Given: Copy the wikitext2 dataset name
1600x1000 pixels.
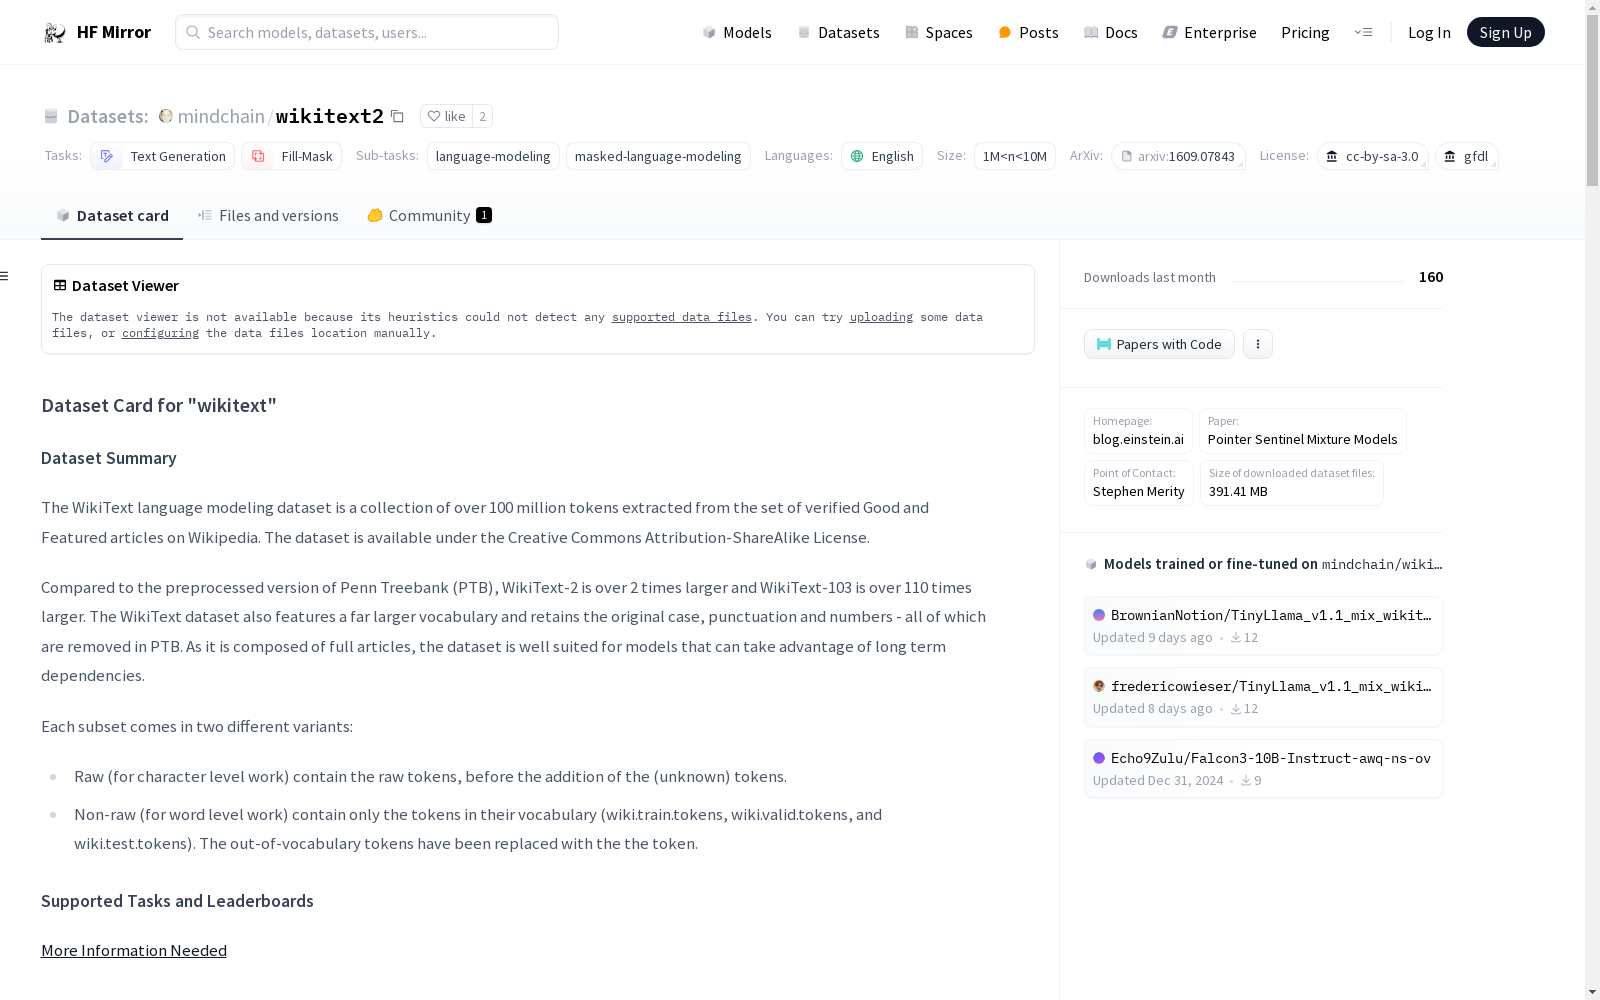Looking at the screenshot, I should (x=397, y=116).
